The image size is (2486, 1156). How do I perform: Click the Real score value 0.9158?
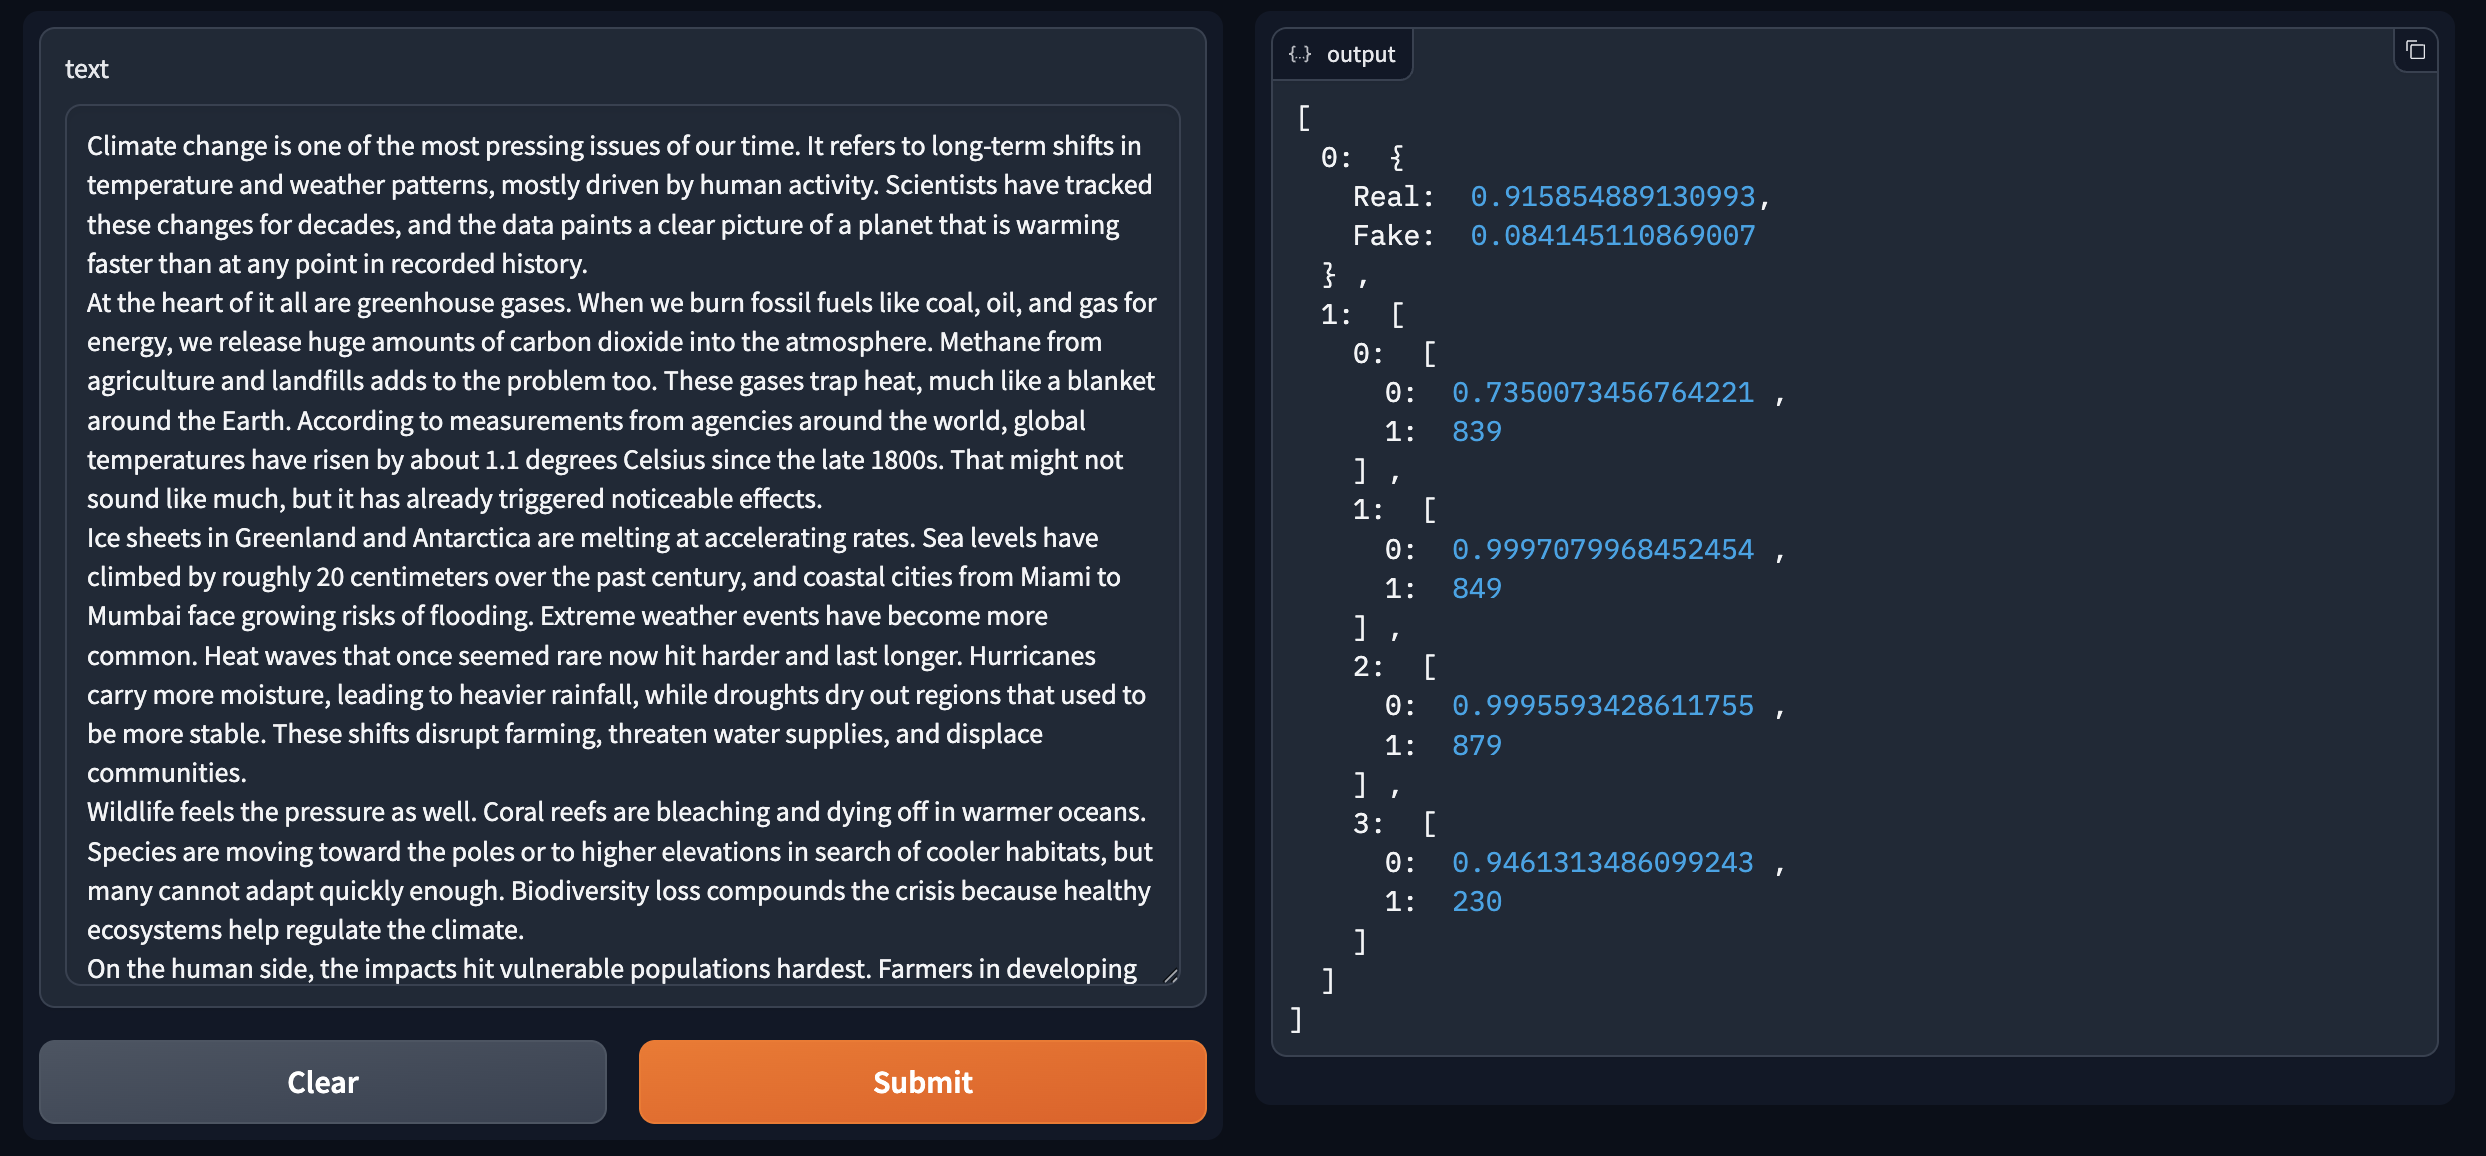pyautogui.click(x=1612, y=197)
